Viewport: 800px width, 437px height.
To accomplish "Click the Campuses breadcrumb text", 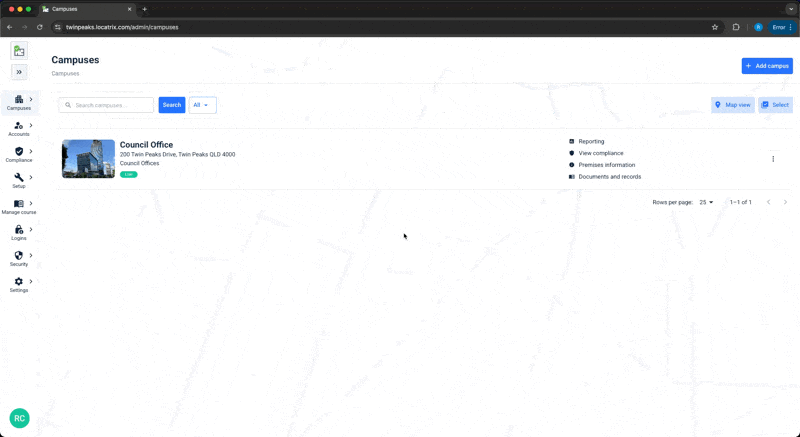I will point(65,73).
